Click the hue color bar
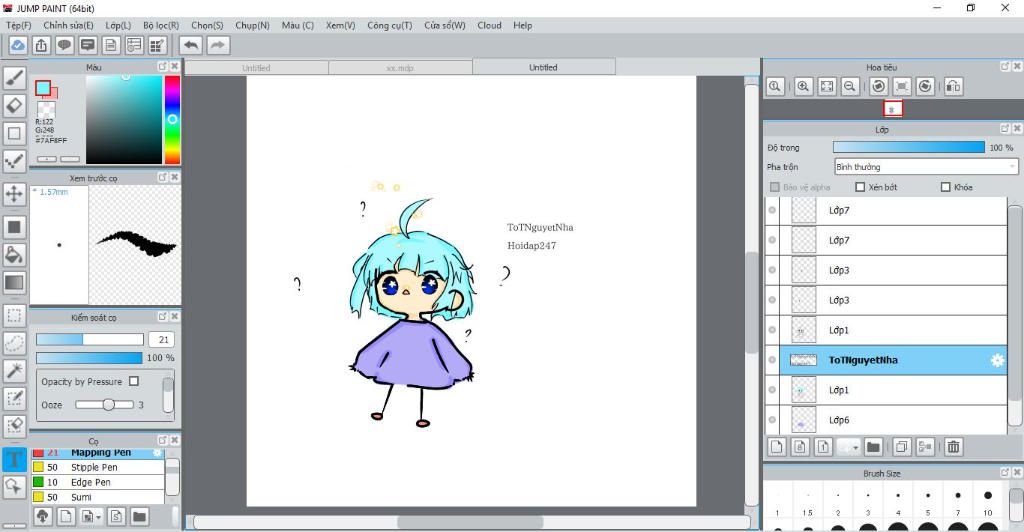This screenshot has height=532, width=1024. 172,119
